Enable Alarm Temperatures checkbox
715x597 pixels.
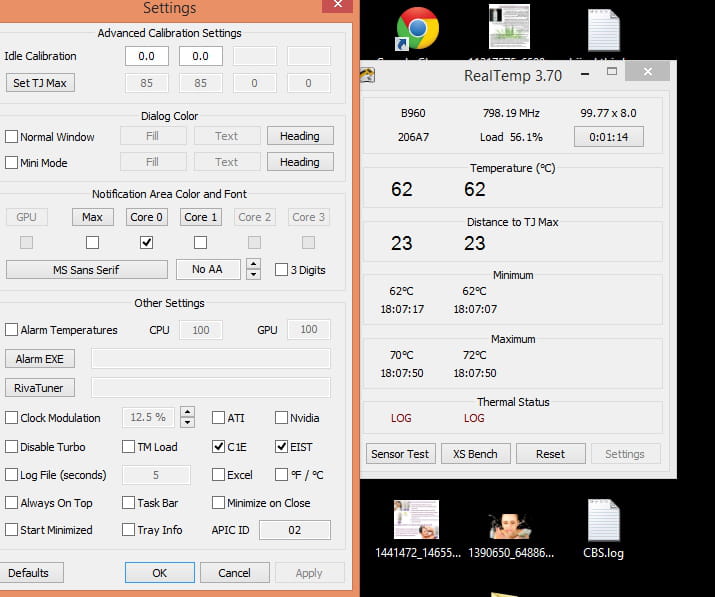[11, 329]
